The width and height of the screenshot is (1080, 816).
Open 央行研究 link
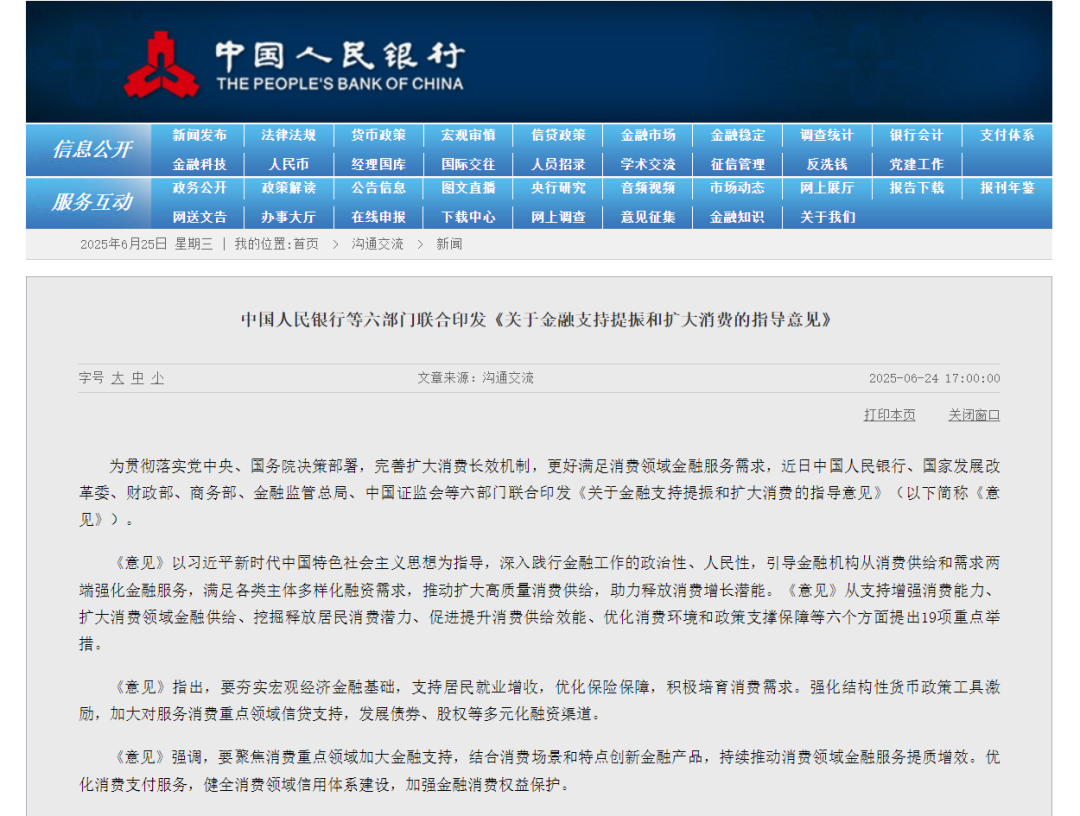click(x=558, y=187)
